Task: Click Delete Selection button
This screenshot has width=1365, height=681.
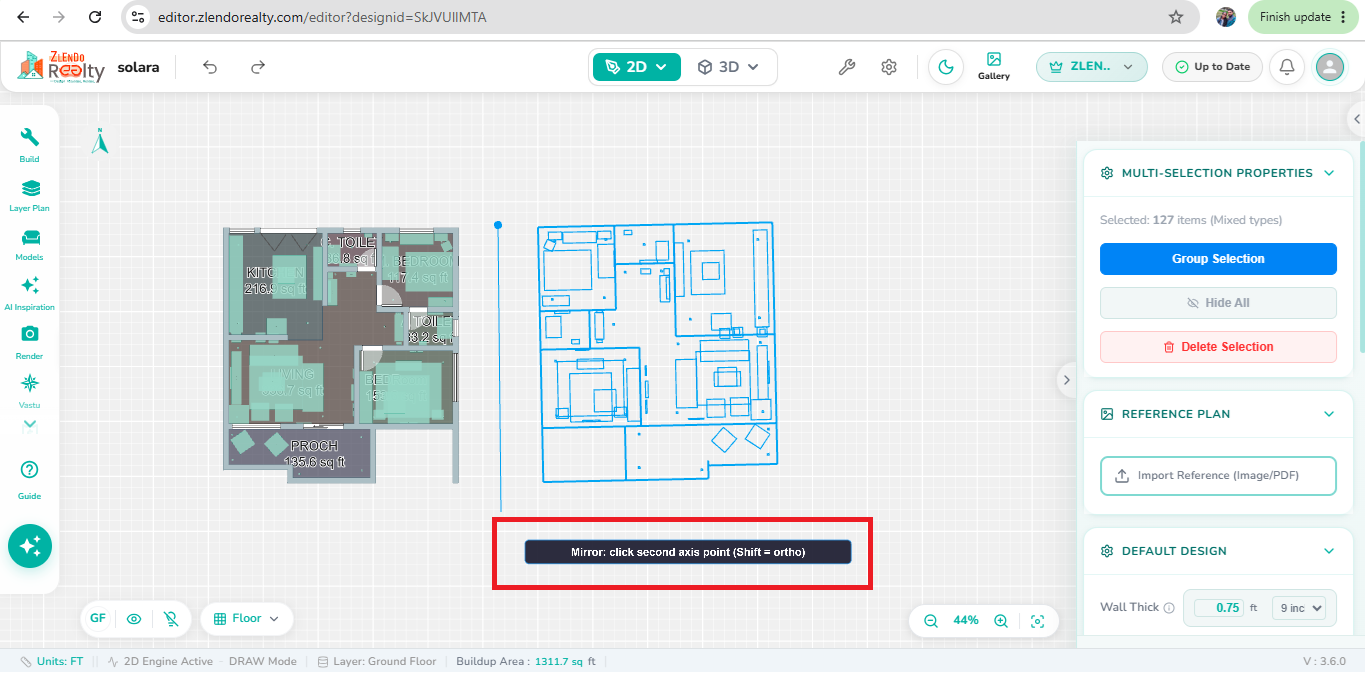Action: coord(1218,347)
